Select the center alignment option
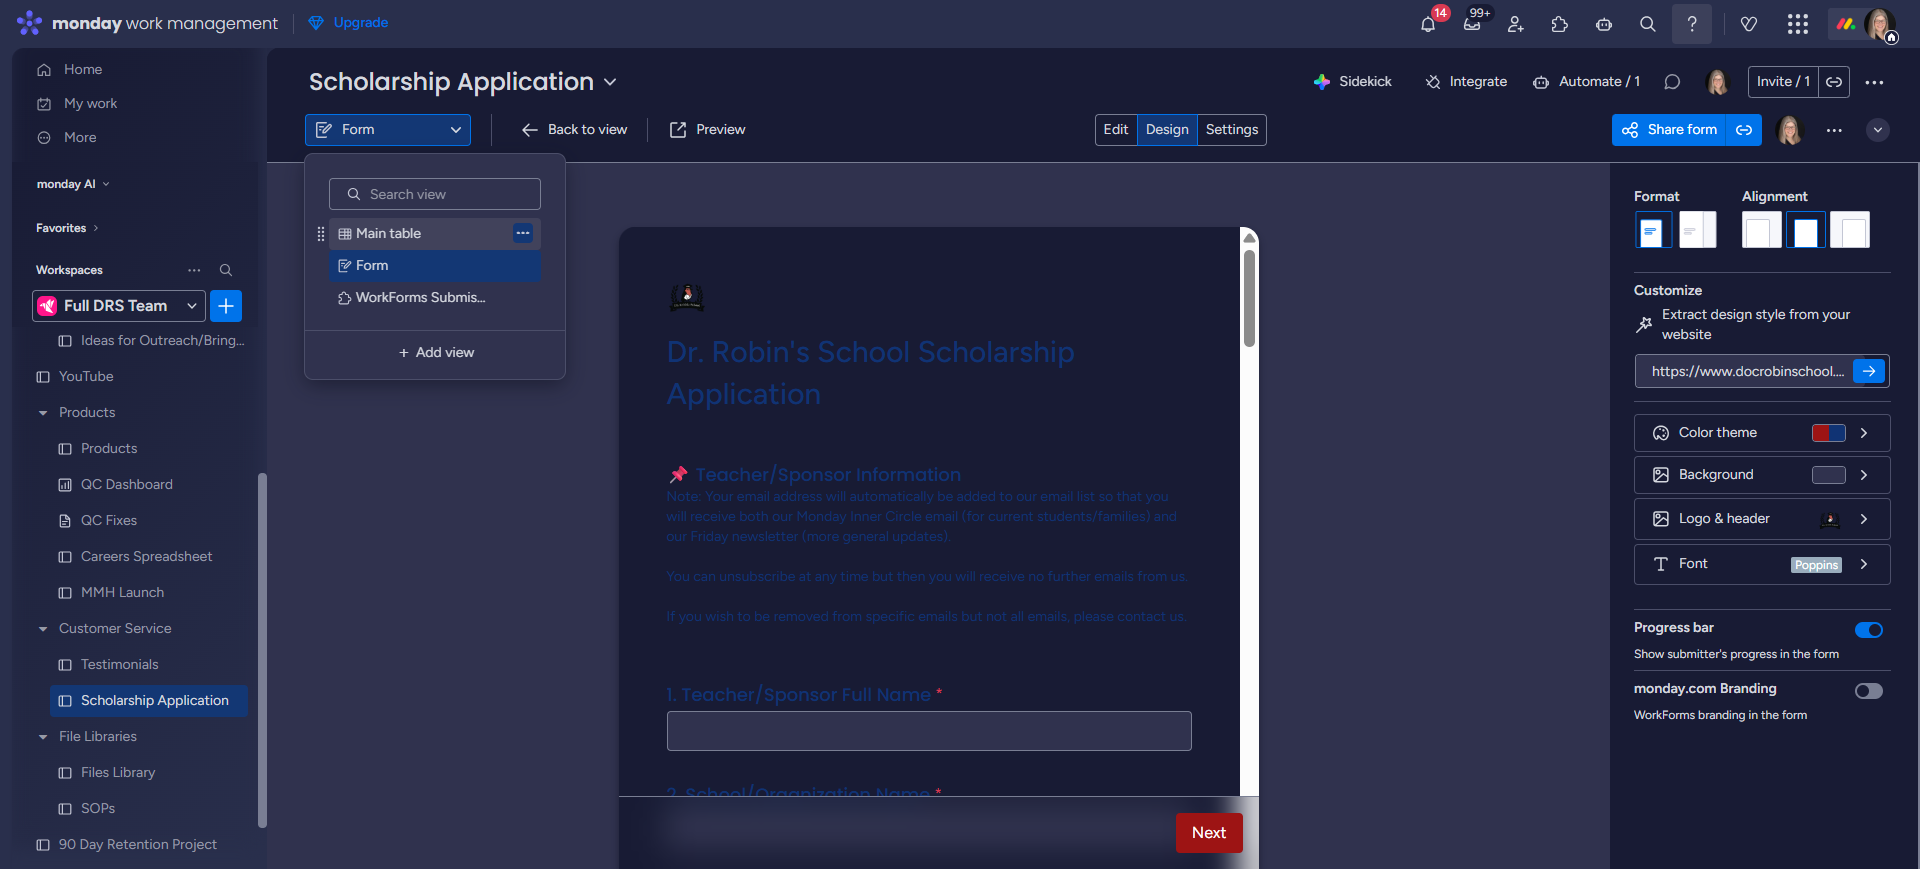Screen dimensions: 1920x869 (x=1806, y=230)
